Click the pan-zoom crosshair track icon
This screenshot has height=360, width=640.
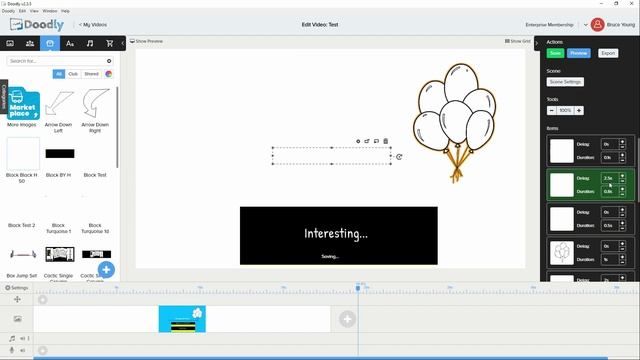pyautogui.click(x=17, y=299)
